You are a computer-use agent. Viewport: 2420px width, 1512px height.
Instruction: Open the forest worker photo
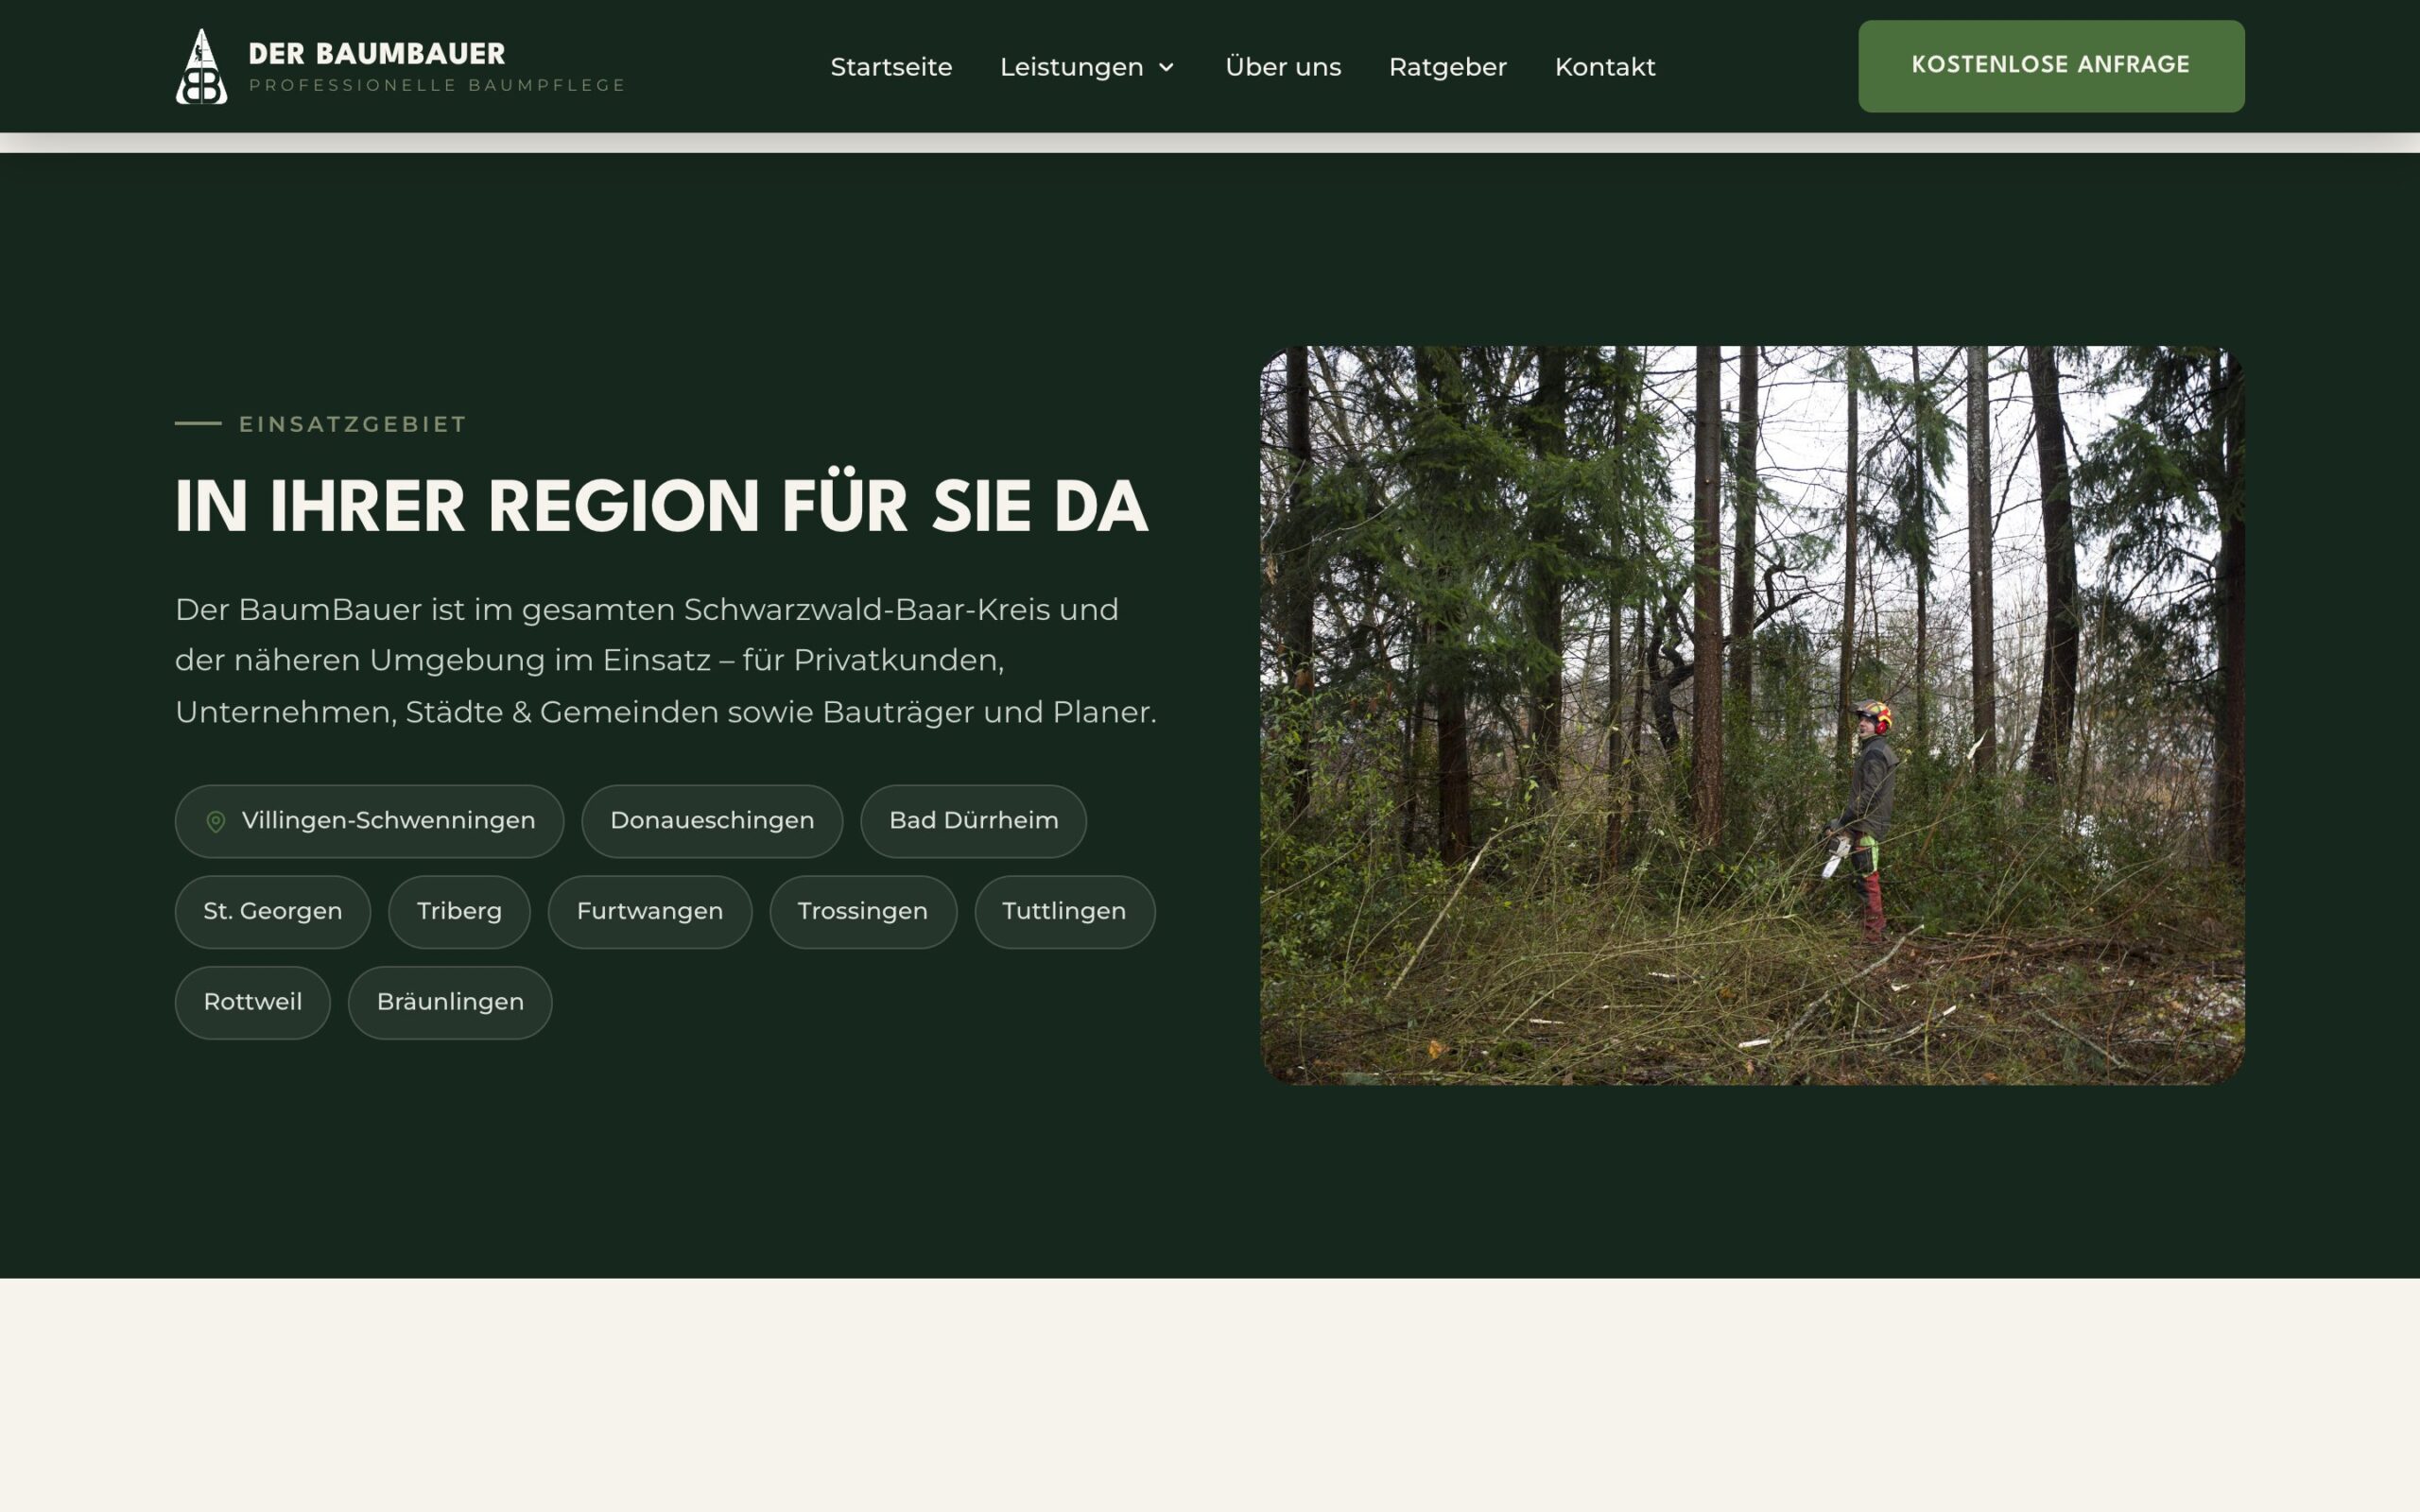coord(1752,715)
